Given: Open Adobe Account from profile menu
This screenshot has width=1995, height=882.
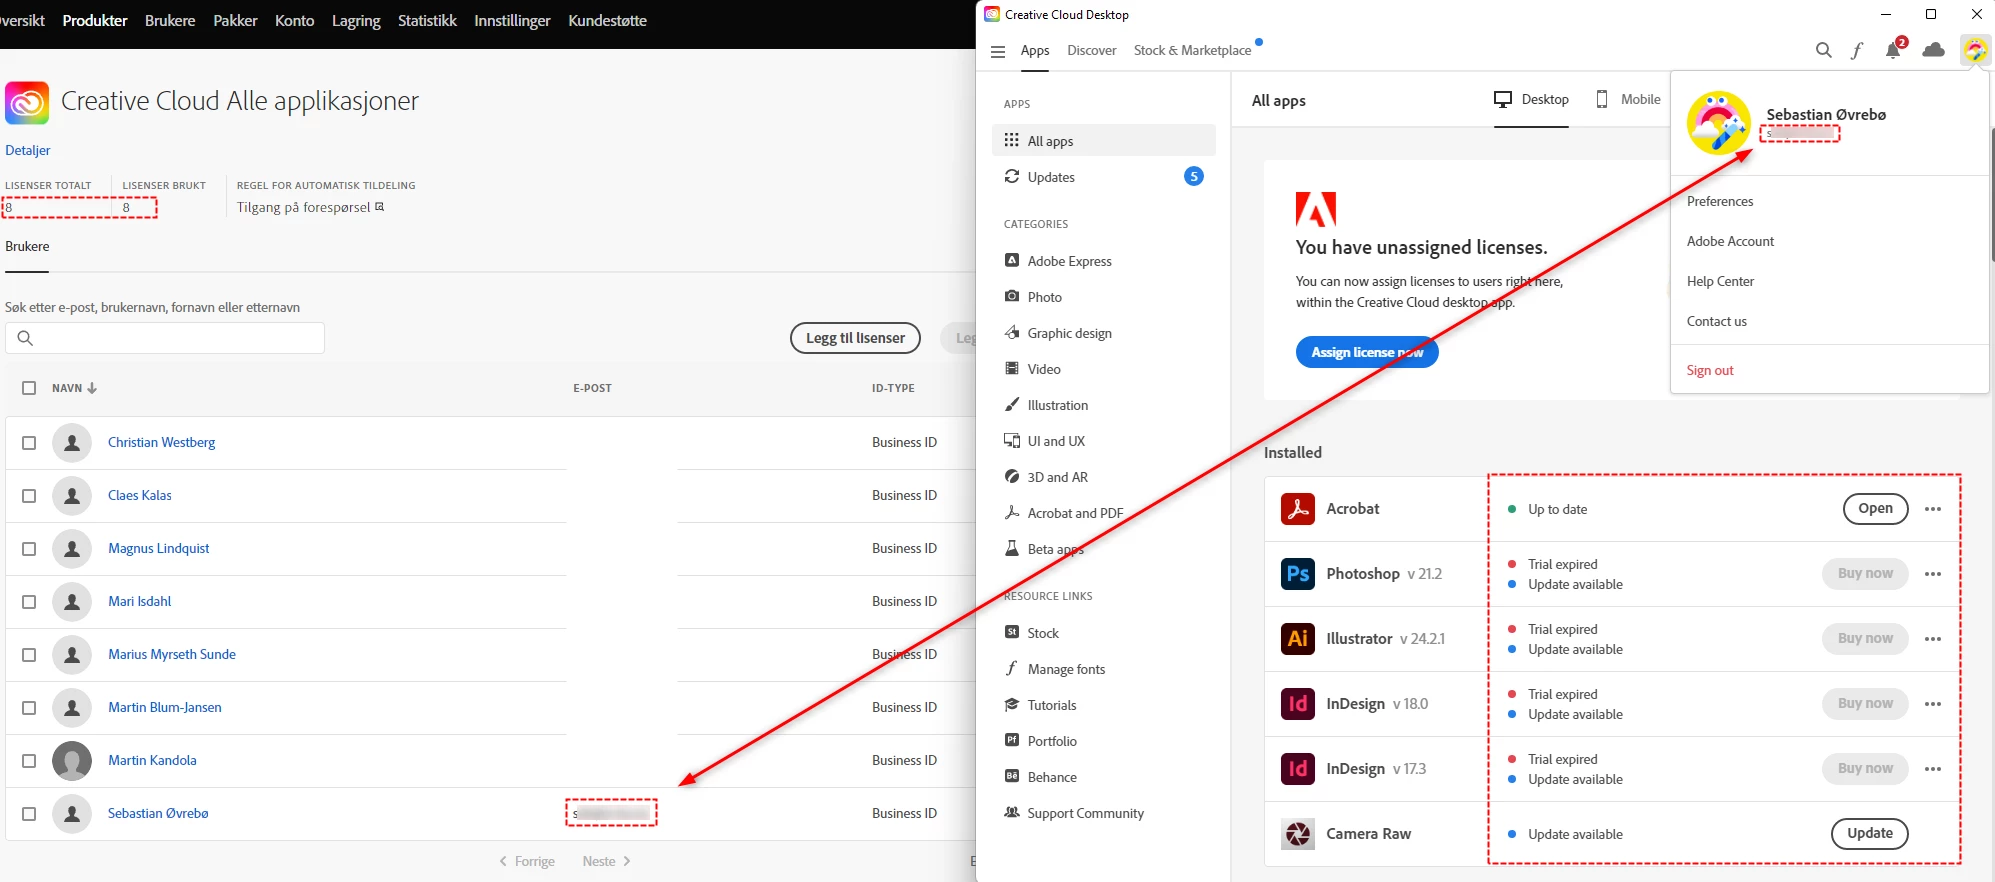Looking at the screenshot, I should (x=1730, y=242).
